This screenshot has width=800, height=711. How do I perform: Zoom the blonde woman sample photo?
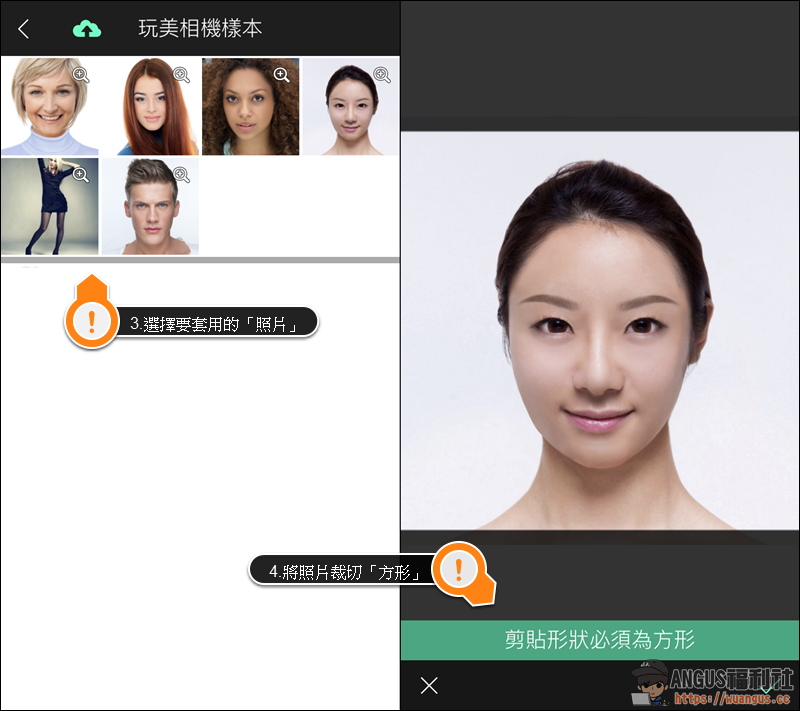81,74
